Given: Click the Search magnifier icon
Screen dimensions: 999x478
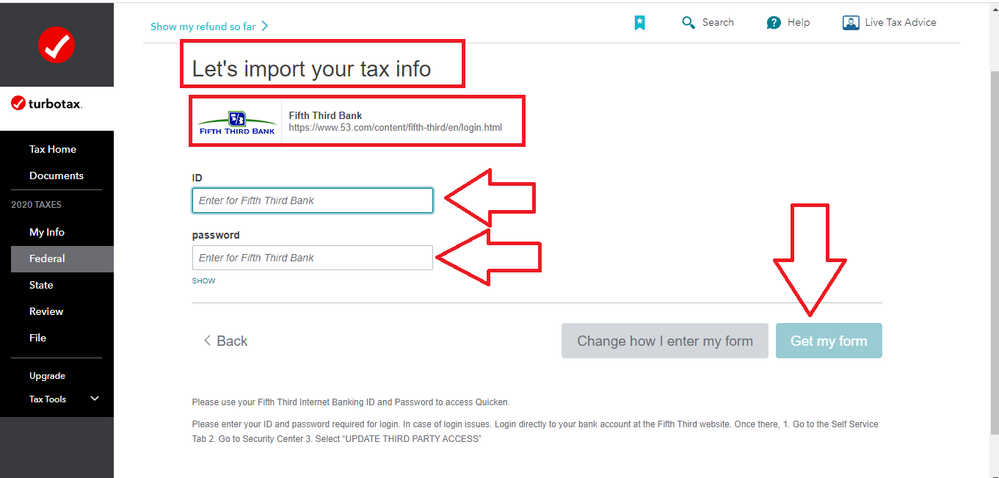Looking at the screenshot, I should click(688, 23).
